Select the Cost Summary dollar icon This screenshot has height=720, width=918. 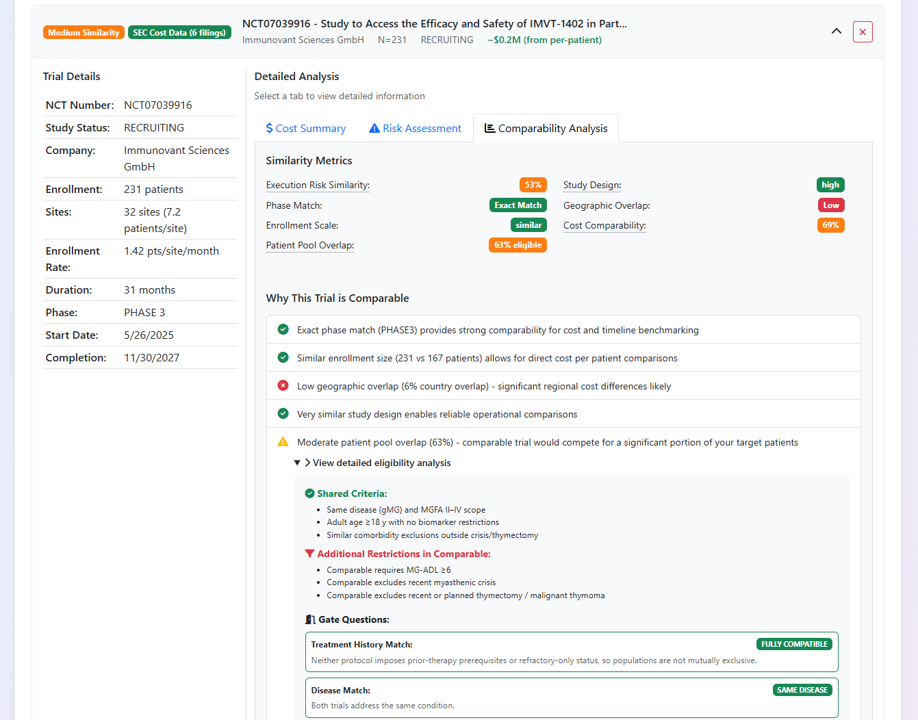click(x=270, y=128)
